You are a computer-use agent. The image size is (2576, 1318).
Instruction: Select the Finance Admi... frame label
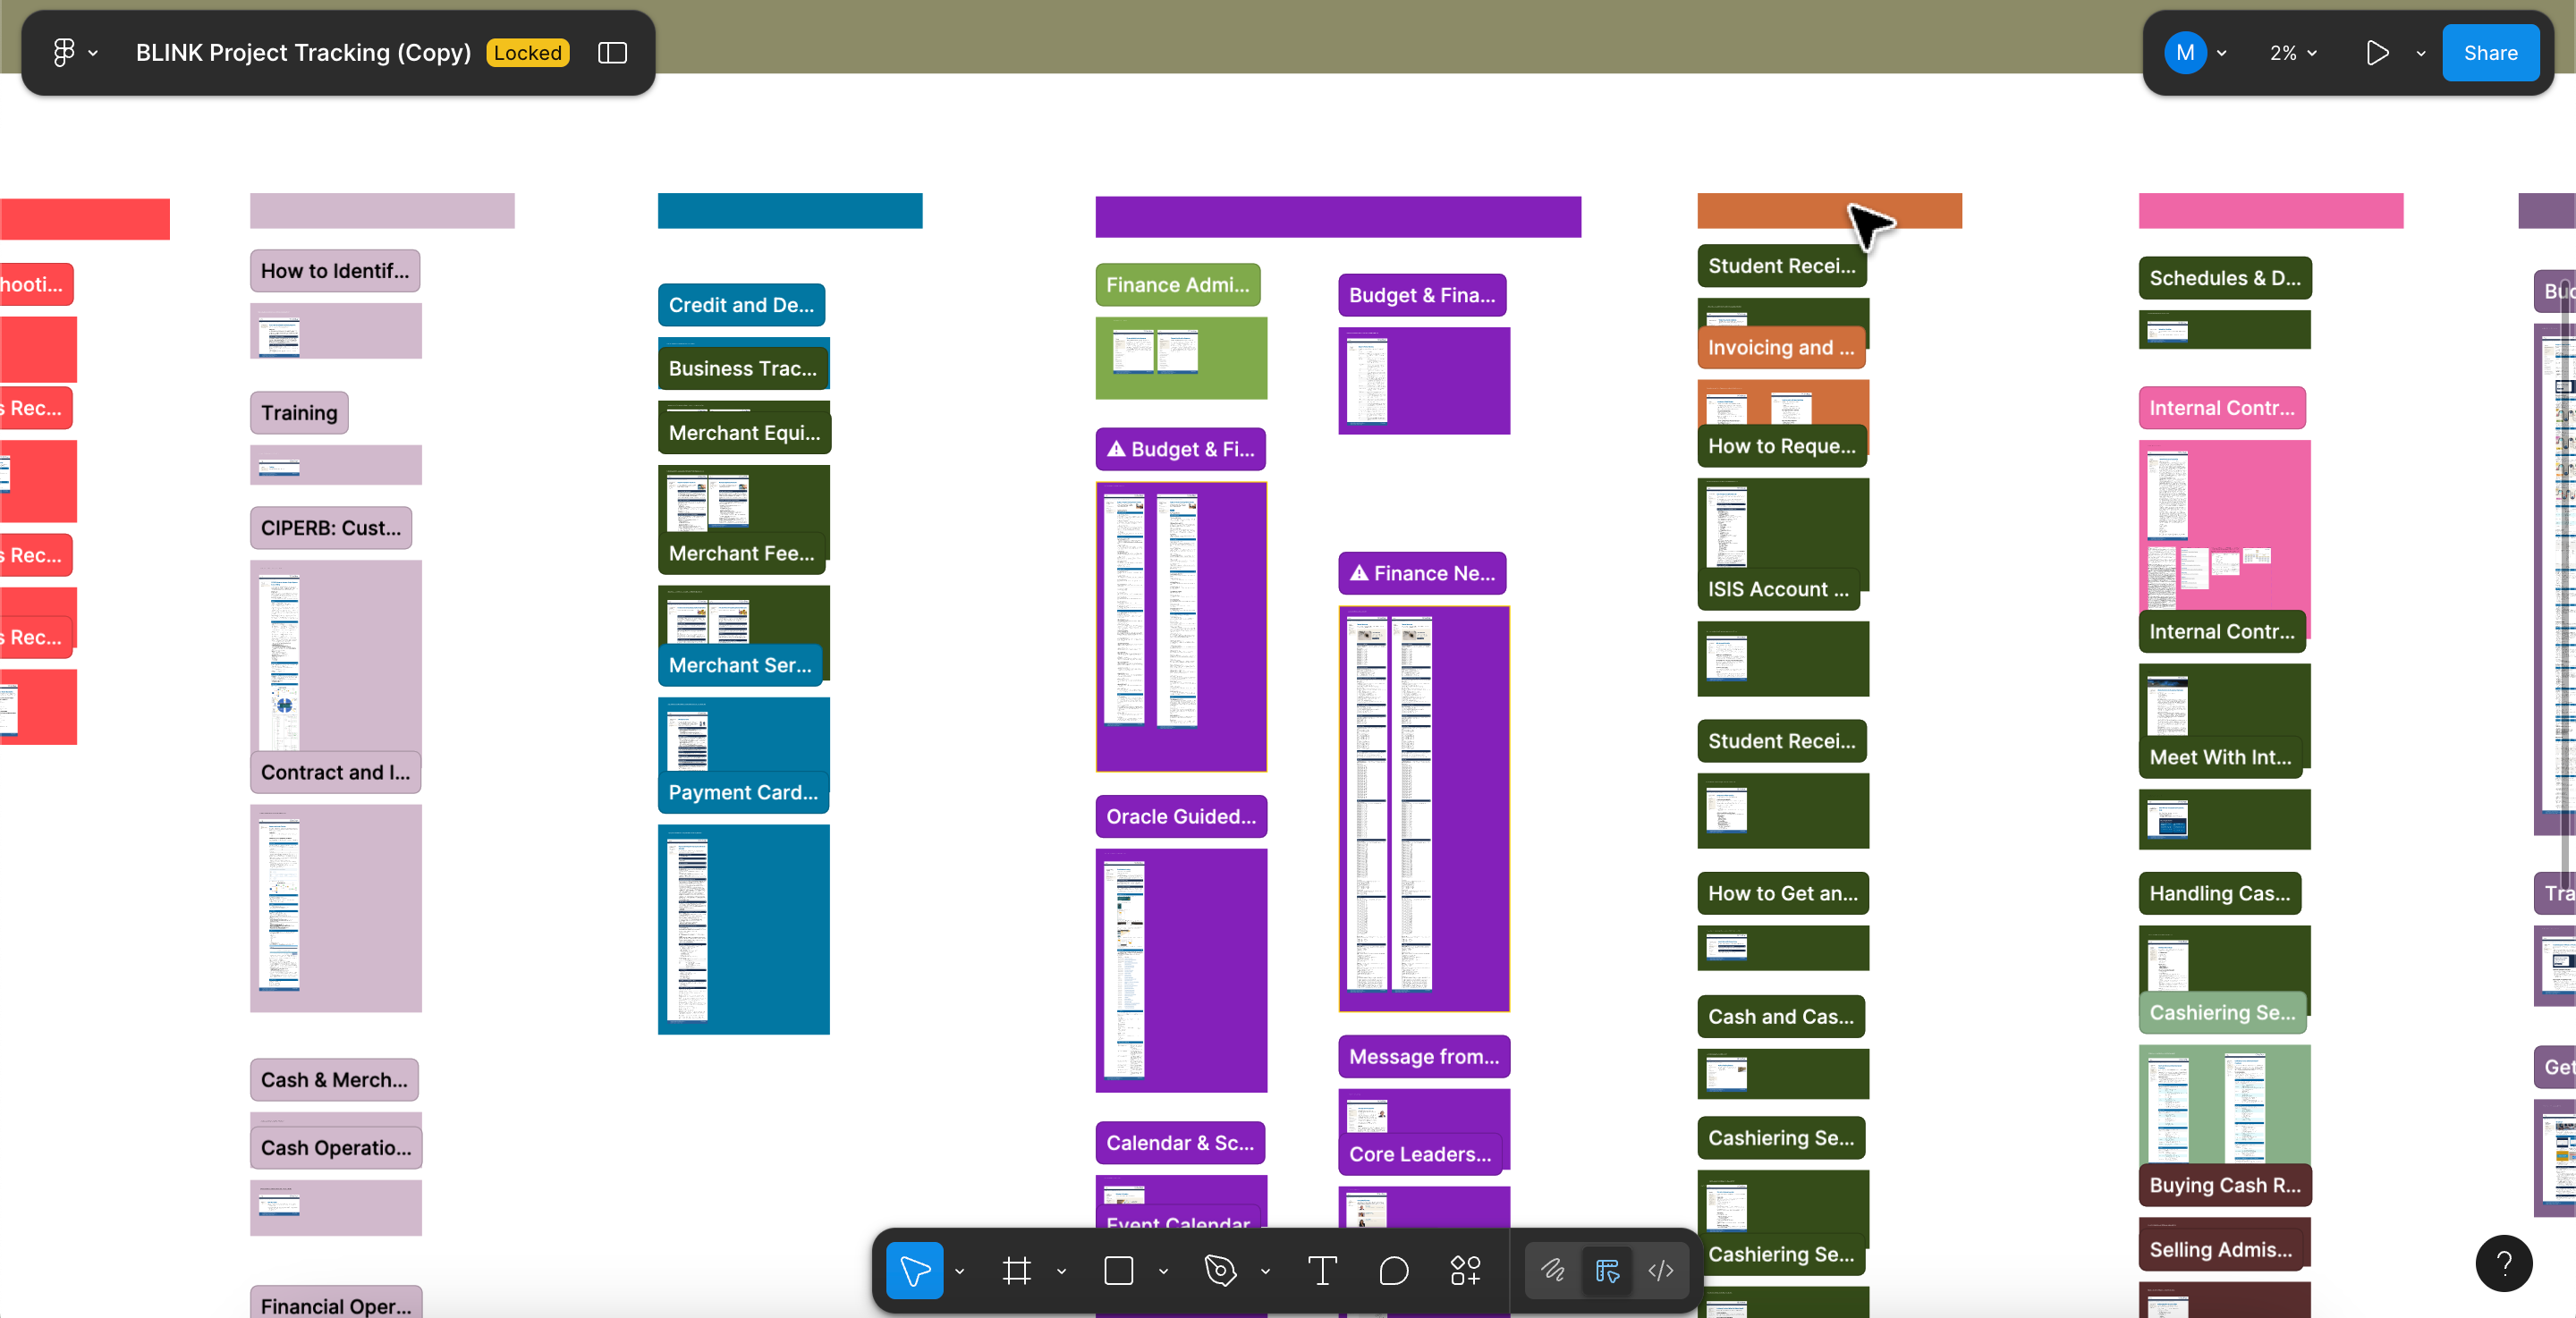coord(1178,284)
